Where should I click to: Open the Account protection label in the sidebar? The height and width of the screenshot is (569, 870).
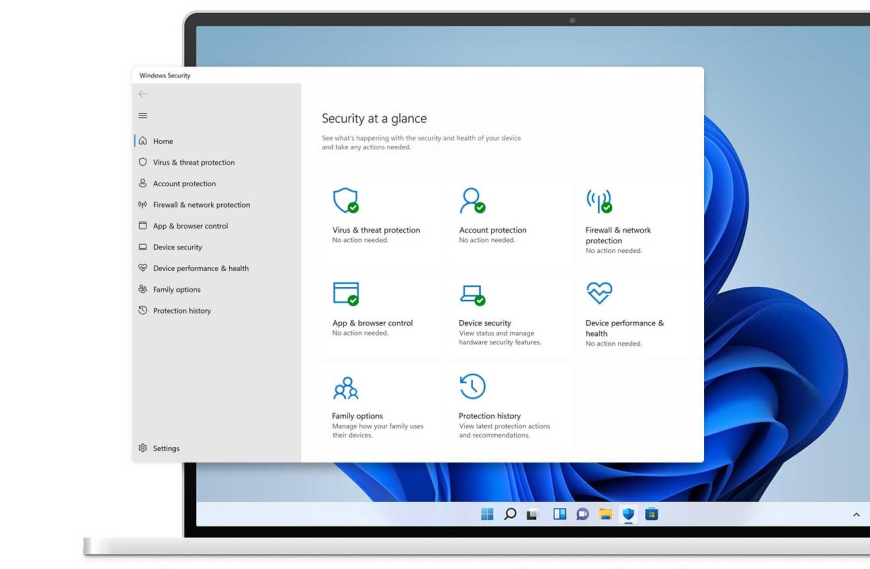click(x=184, y=184)
